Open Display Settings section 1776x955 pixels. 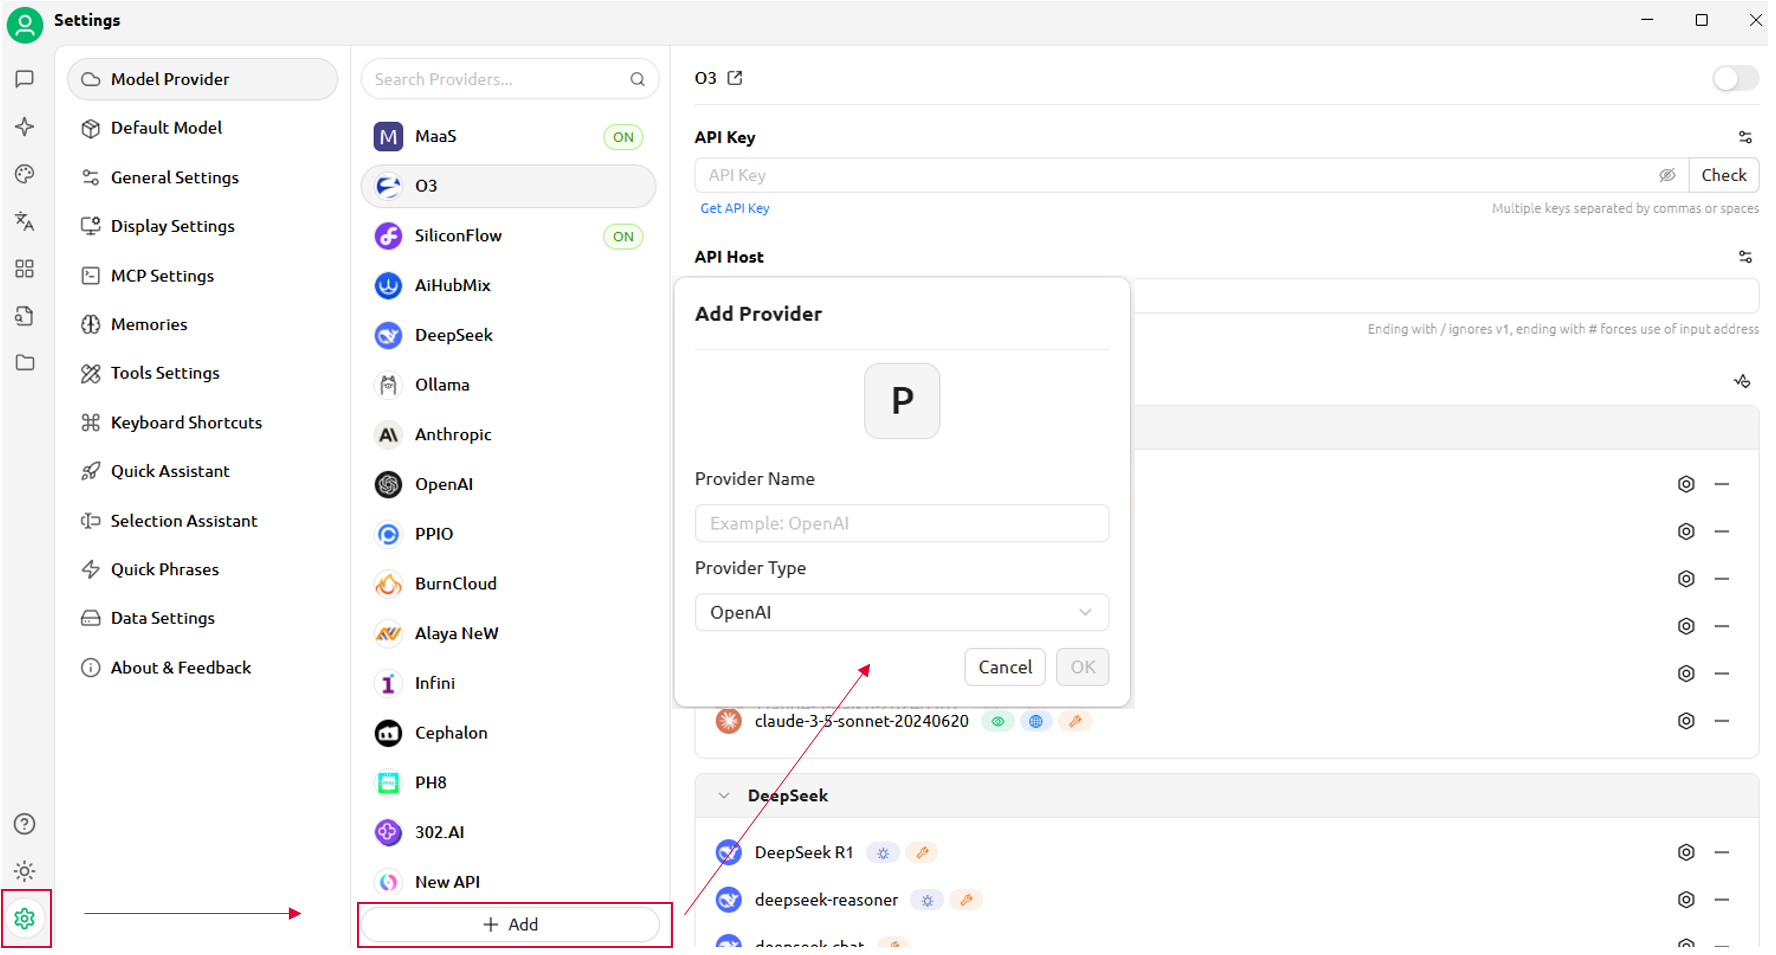[x=202, y=226]
